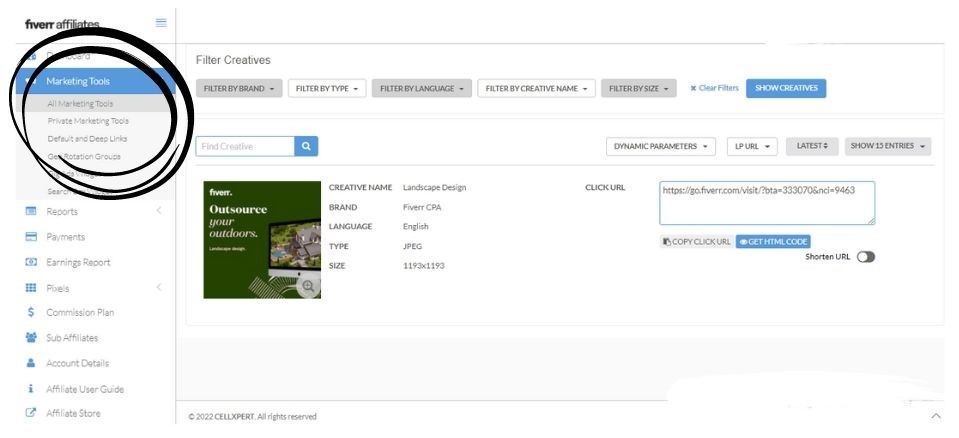Open the Filter By Creative Name dropdown
The image size is (959, 438).
tap(536, 88)
